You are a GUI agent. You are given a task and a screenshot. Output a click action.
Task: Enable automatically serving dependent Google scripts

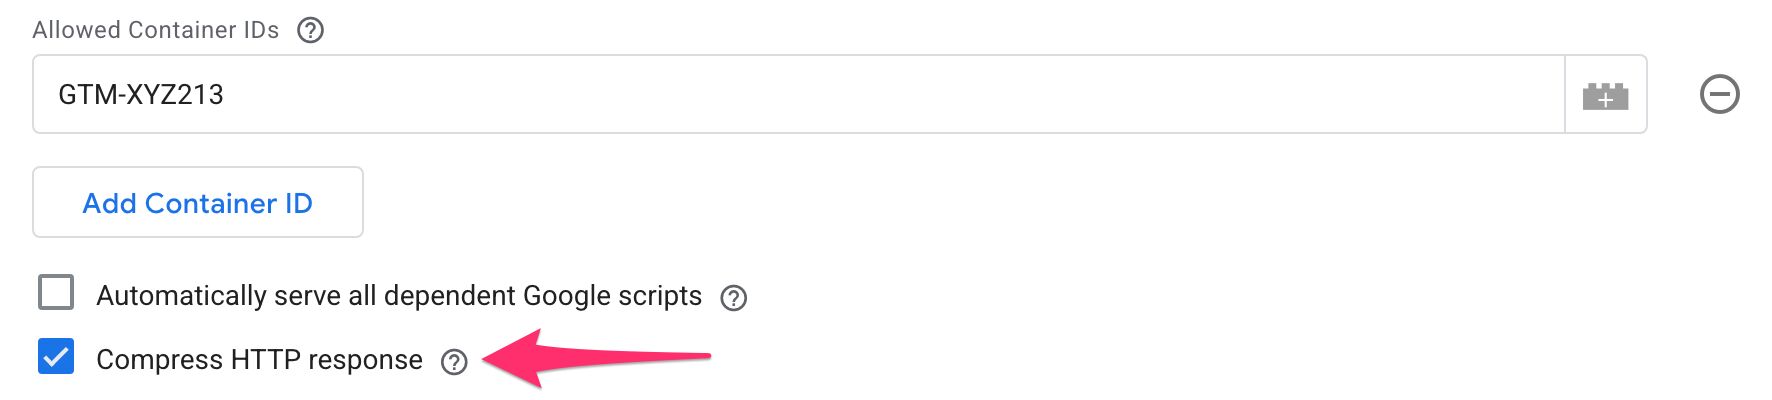click(56, 294)
